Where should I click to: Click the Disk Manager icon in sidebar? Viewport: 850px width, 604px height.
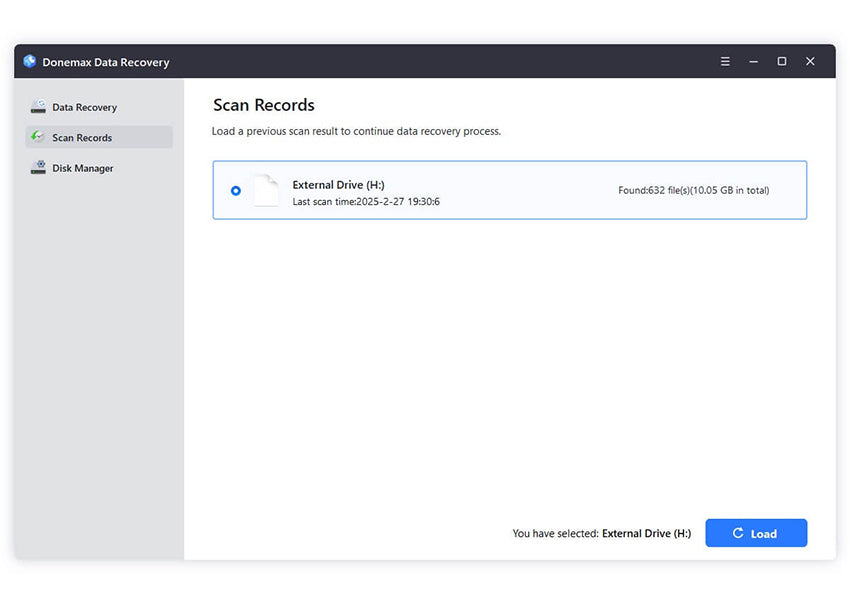[38, 167]
